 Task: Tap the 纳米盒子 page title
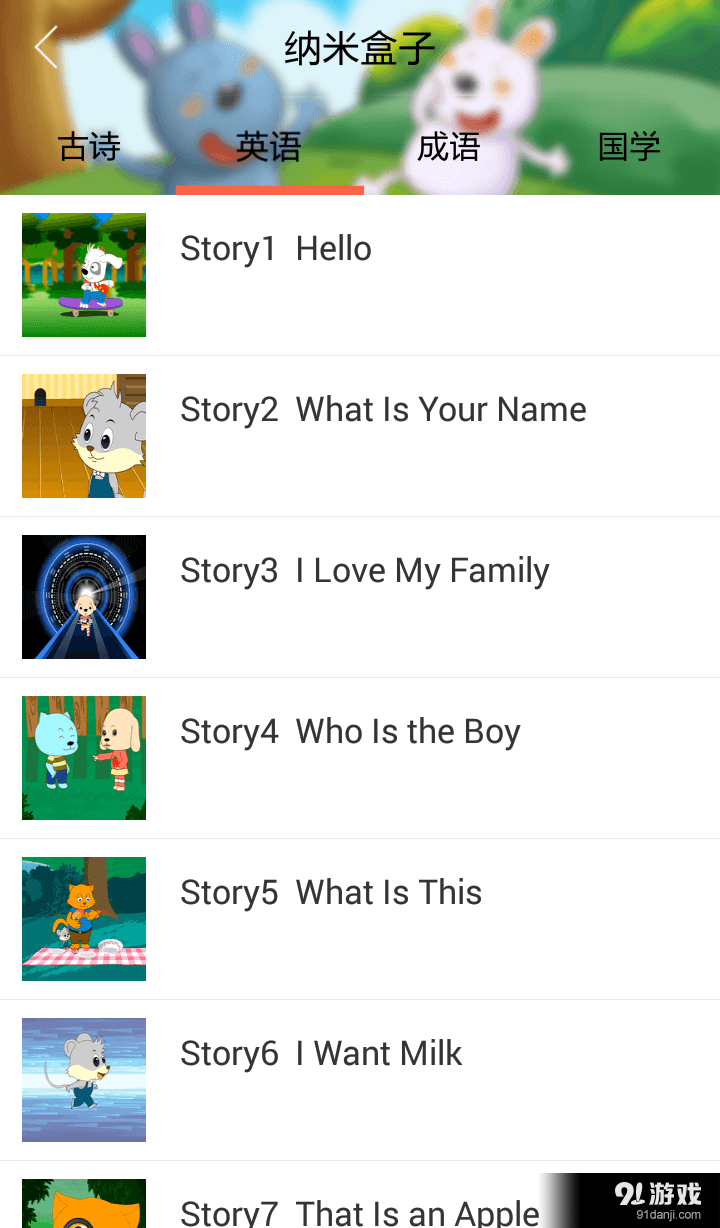[360, 48]
